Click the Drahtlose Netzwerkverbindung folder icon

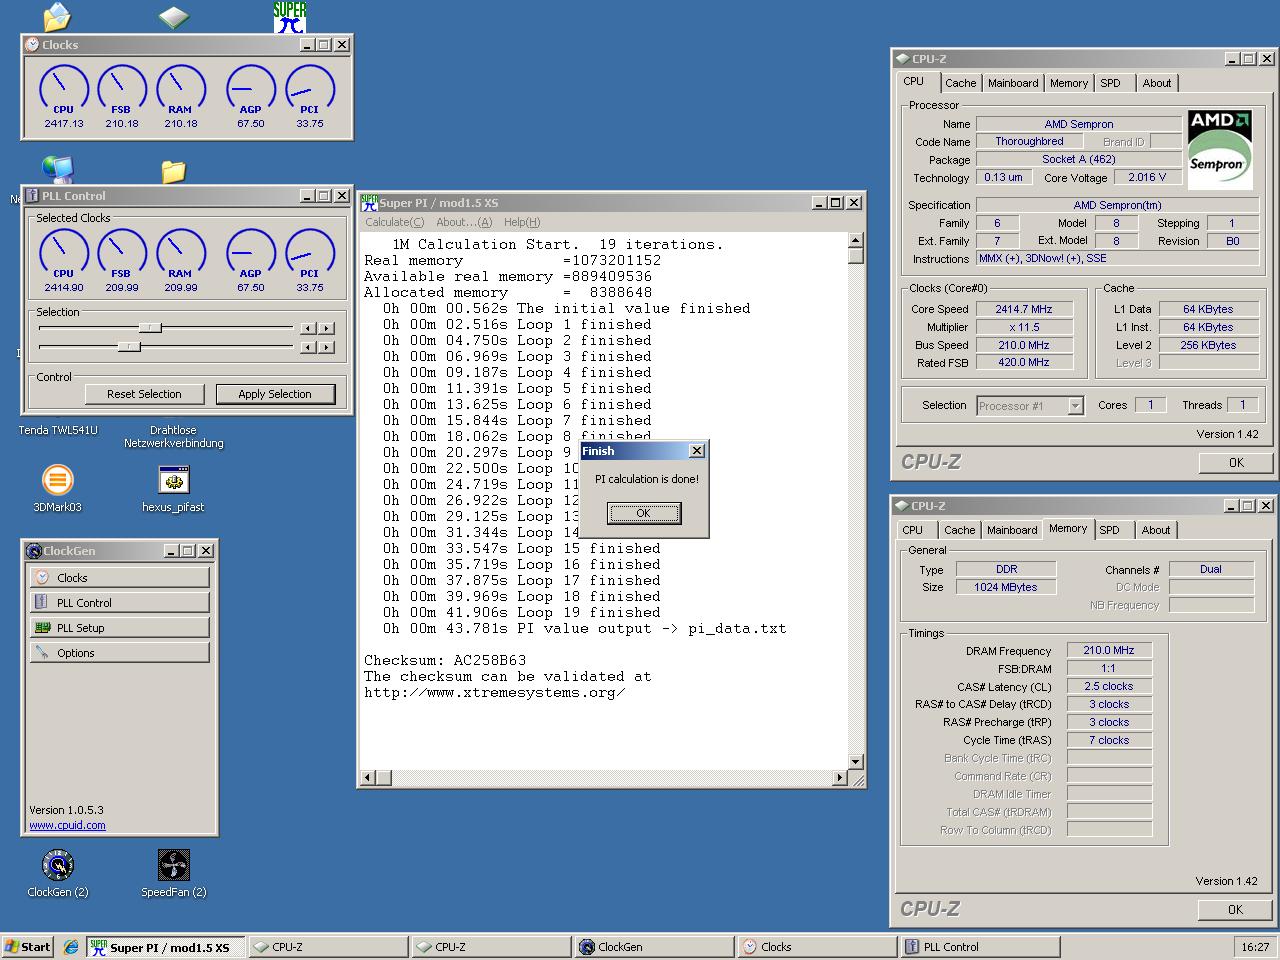coord(173,172)
